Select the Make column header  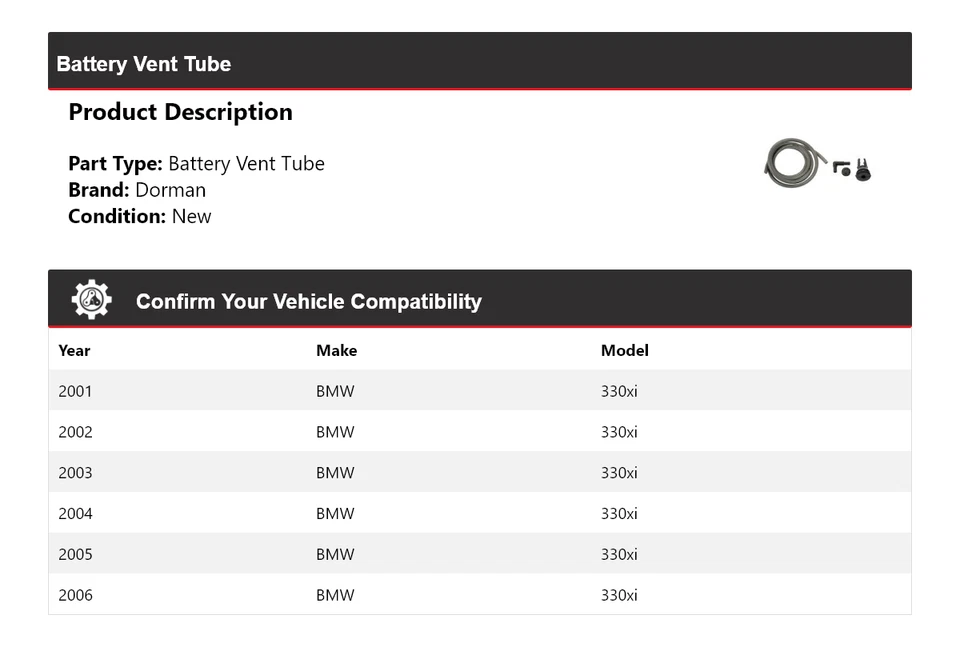coord(336,350)
